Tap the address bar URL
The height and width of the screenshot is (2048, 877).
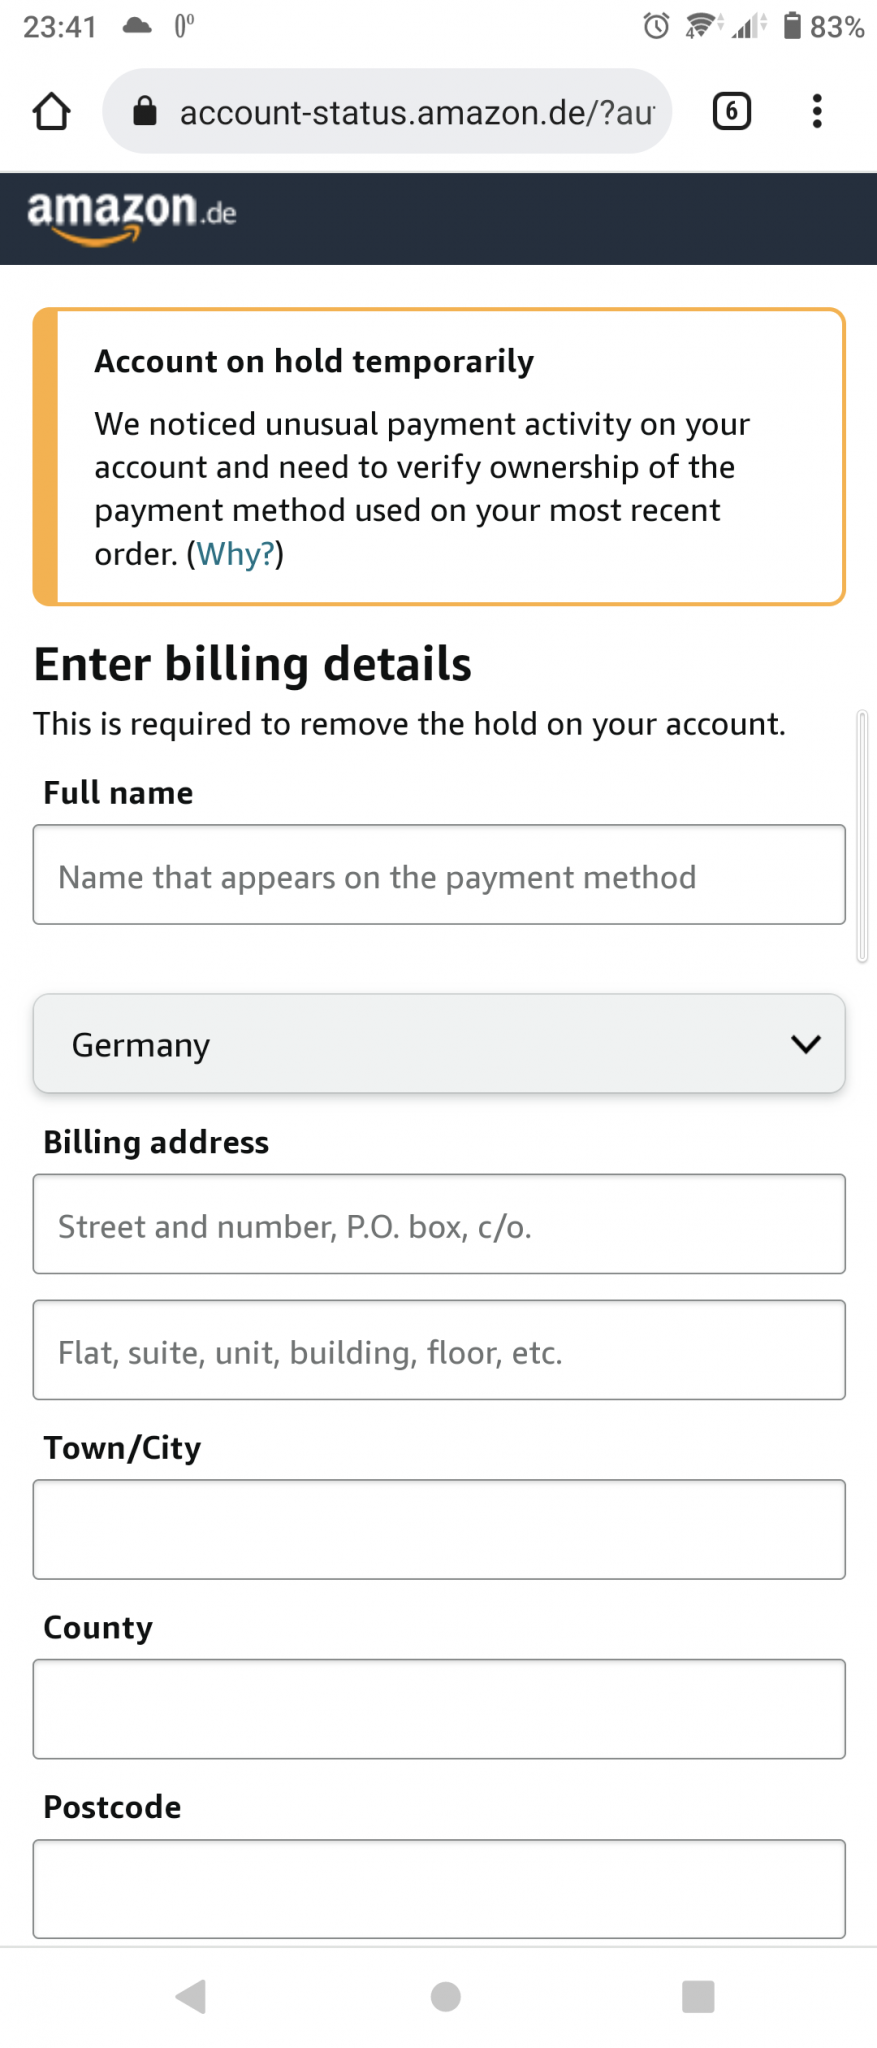[x=416, y=112]
